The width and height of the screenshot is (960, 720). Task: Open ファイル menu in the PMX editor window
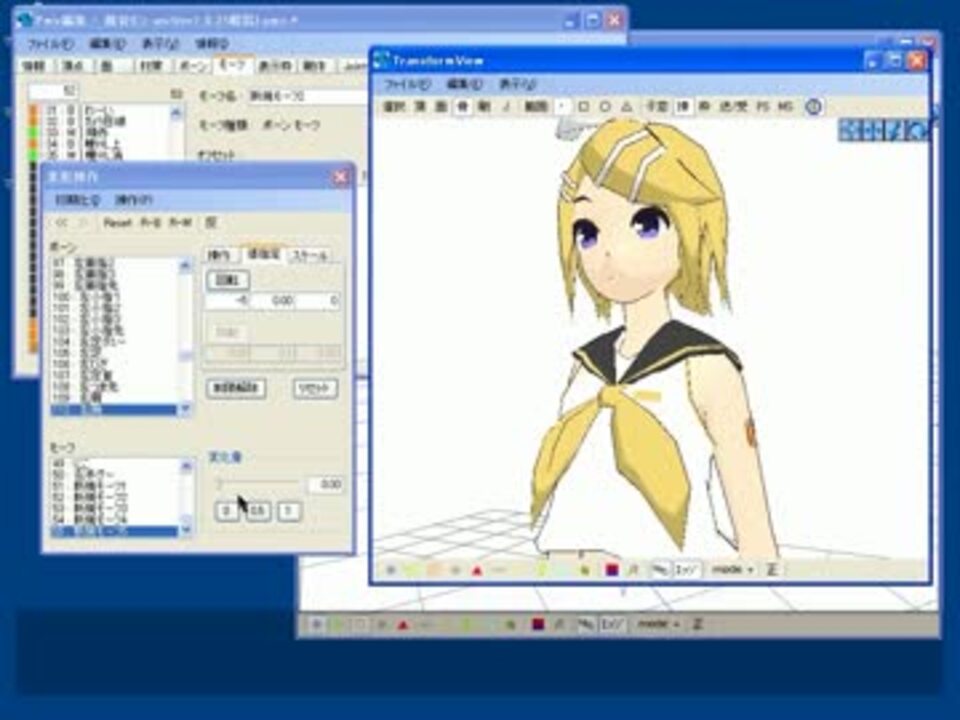point(51,43)
